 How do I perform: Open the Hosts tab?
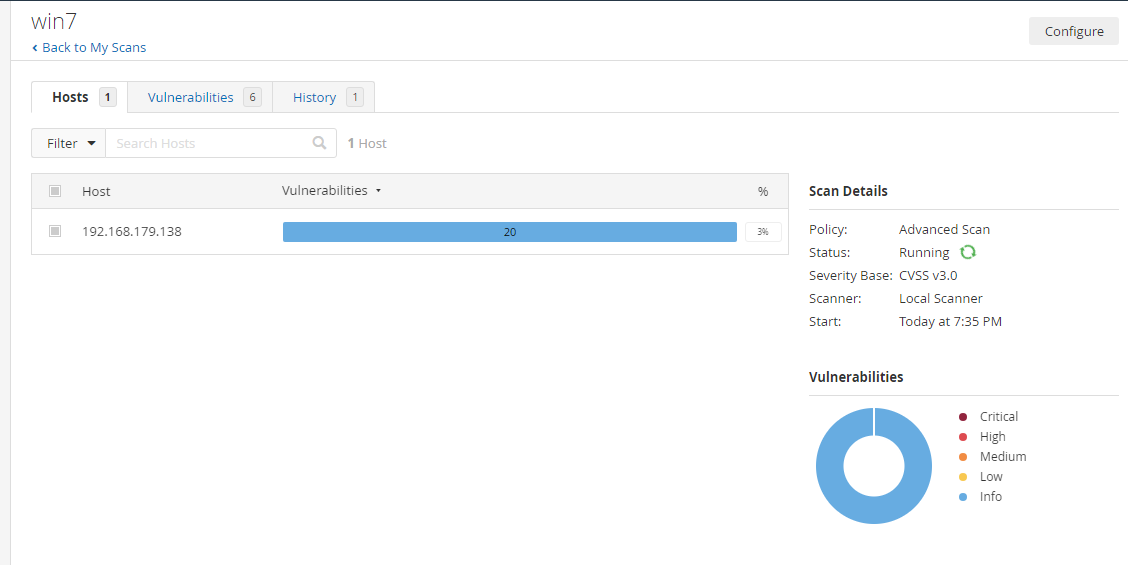click(79, 97)
